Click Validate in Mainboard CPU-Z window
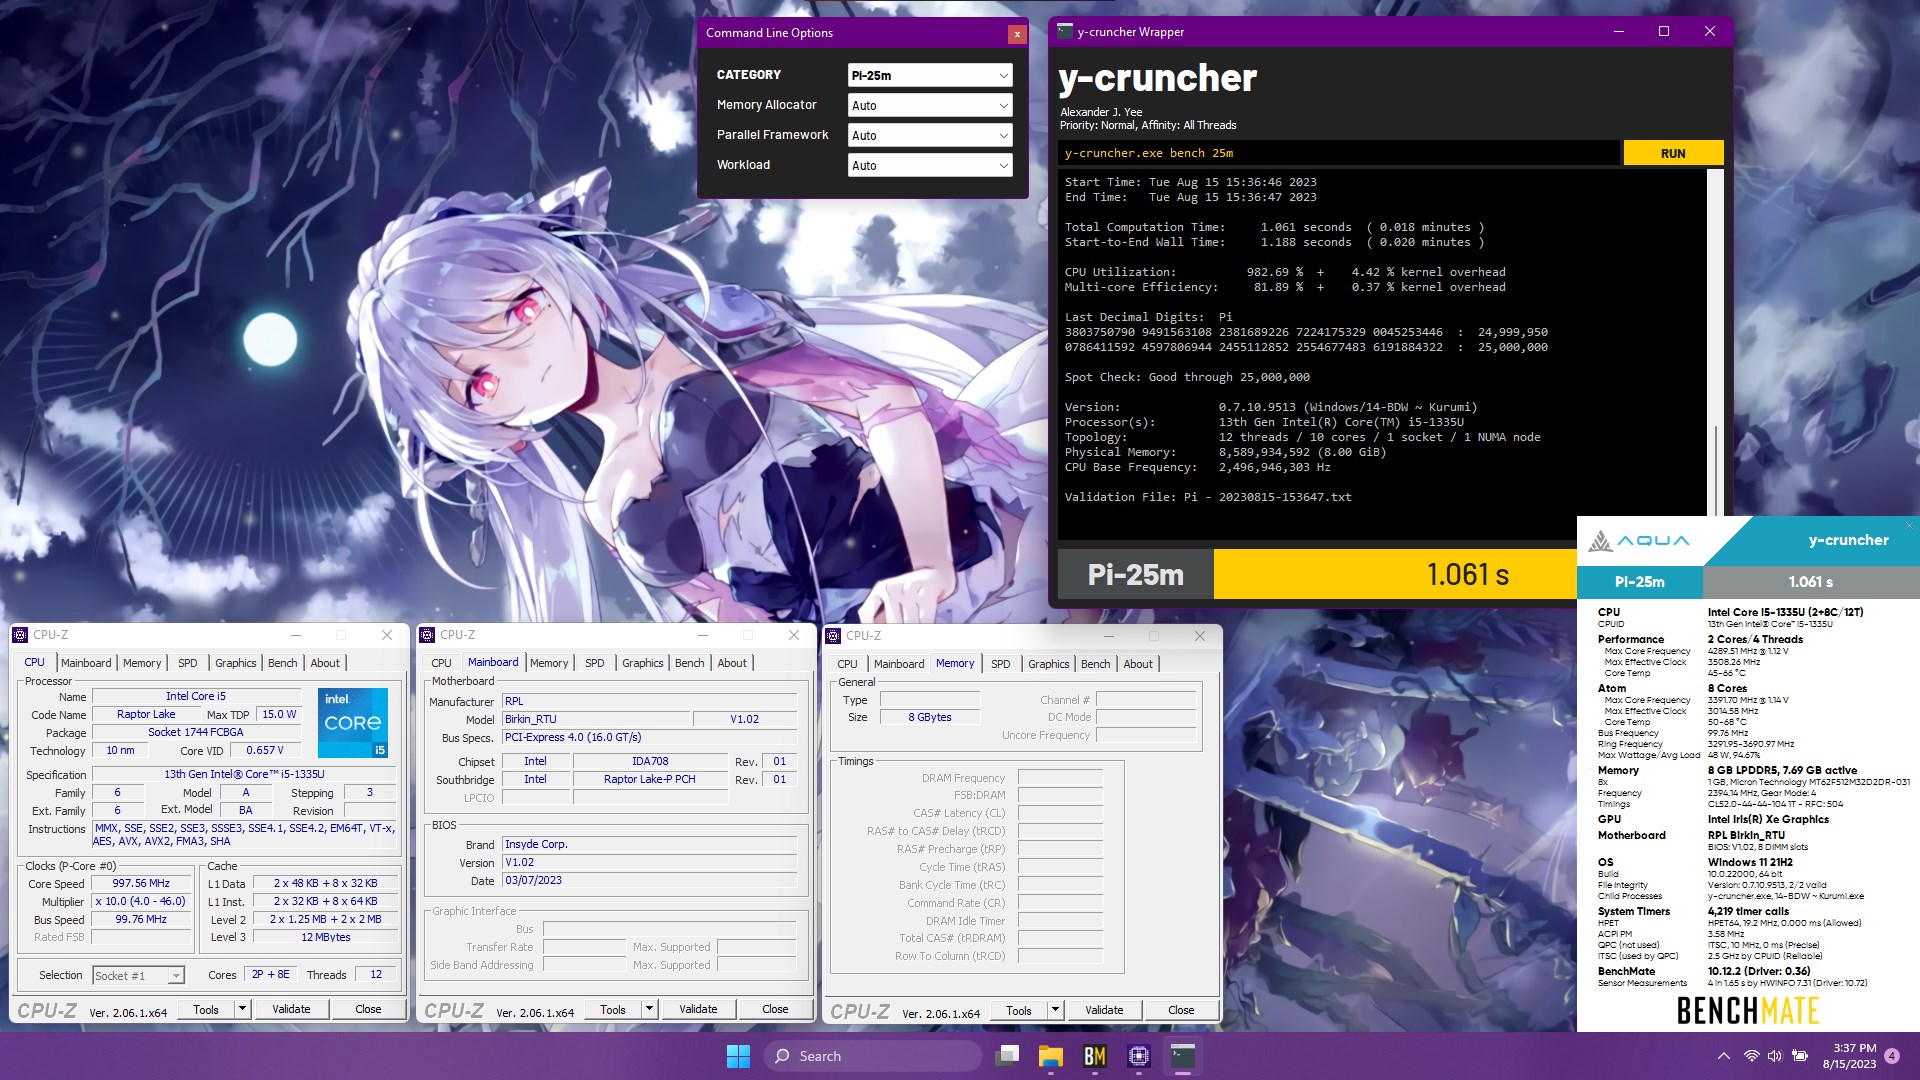The image size is (1920, 1080). pos(698,1009)
